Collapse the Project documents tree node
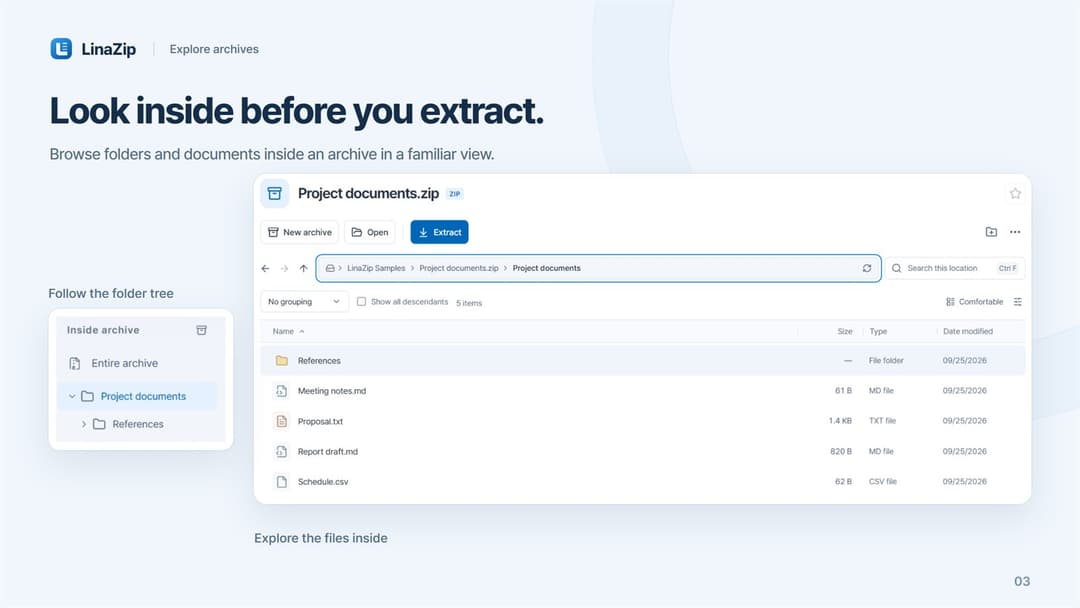Screen dimensions: 1080x608 pyautogui.click(x=72, y=397)
